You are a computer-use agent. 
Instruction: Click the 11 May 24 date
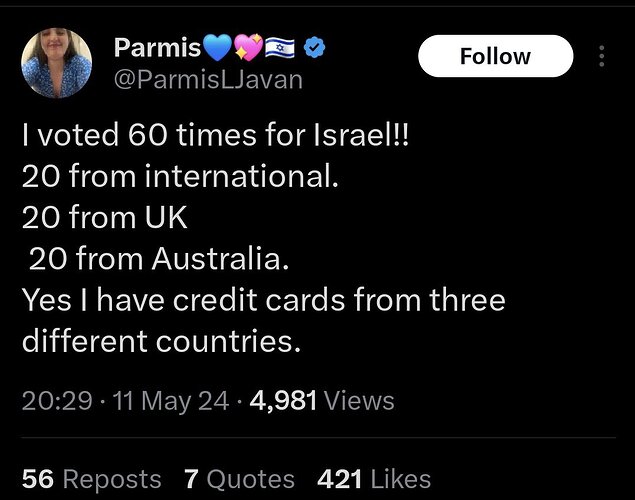[171, 401]
